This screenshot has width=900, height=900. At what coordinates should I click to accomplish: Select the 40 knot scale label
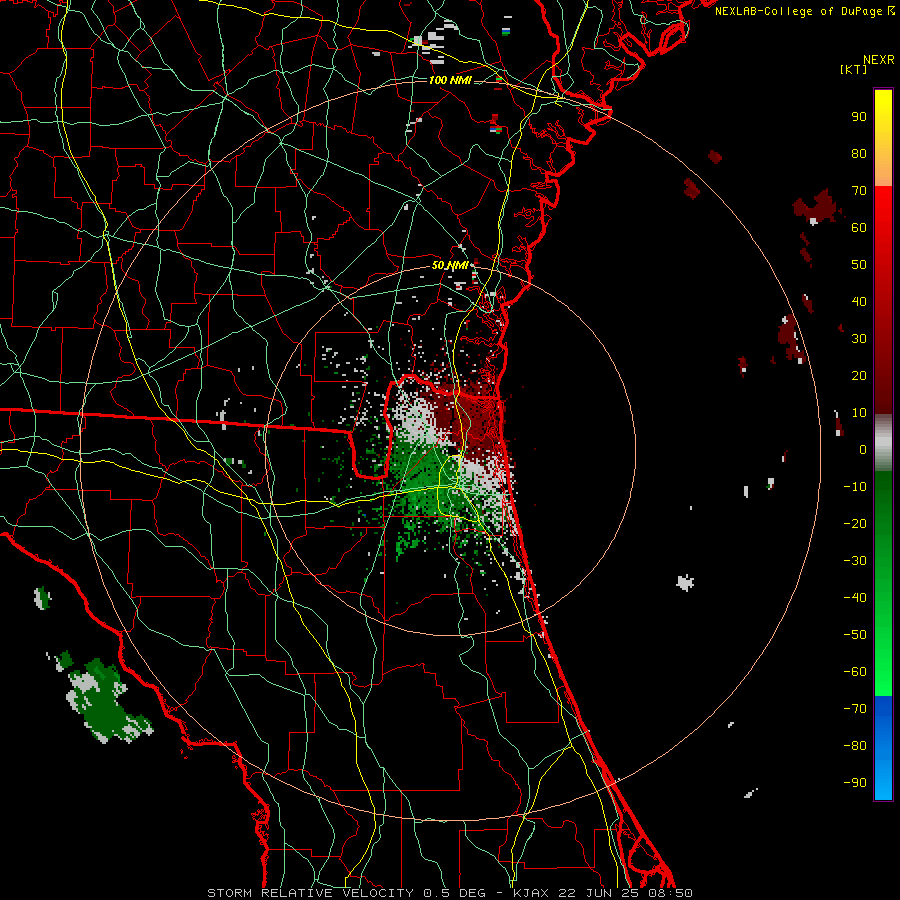point(859,302)
